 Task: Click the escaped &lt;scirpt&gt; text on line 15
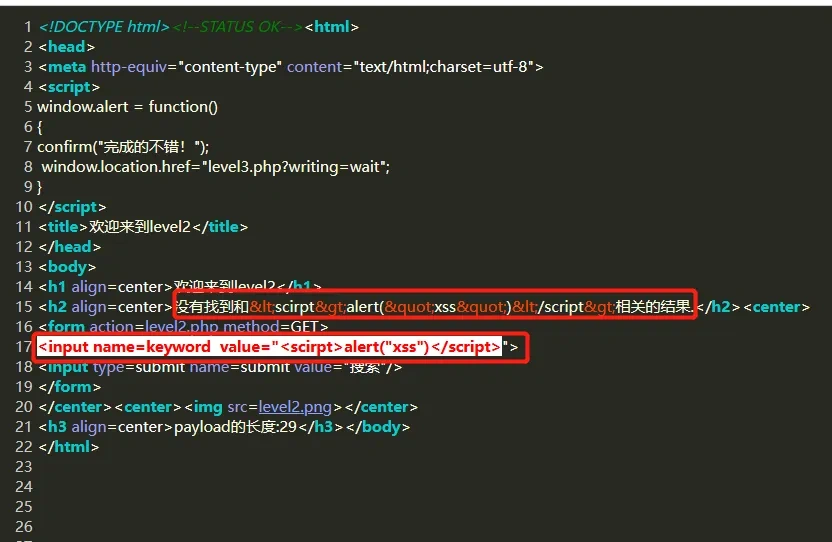[298, 307]
